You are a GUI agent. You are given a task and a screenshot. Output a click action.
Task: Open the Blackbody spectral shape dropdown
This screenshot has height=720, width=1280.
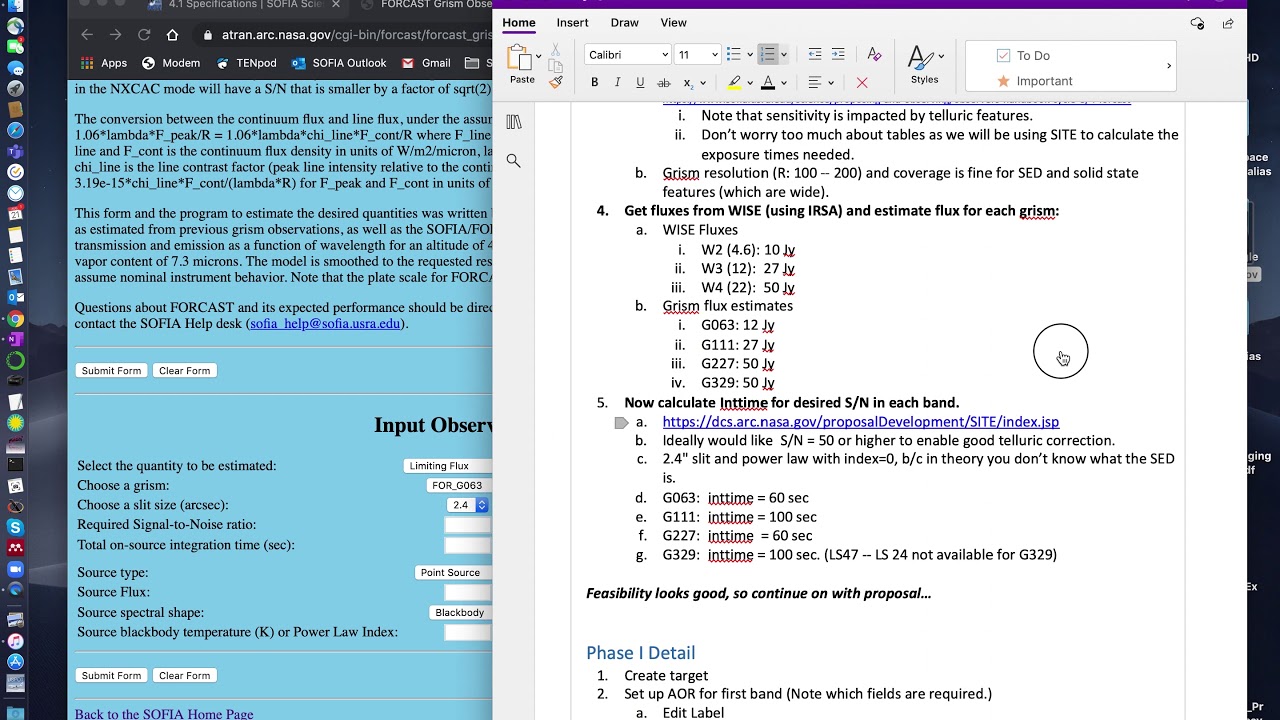coord(460,613)
